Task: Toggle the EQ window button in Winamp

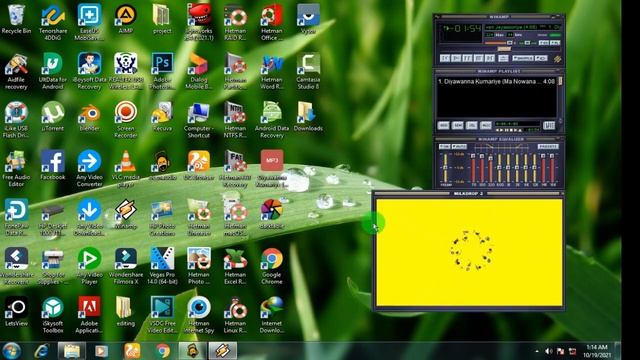Action: [x=544, y=42]
